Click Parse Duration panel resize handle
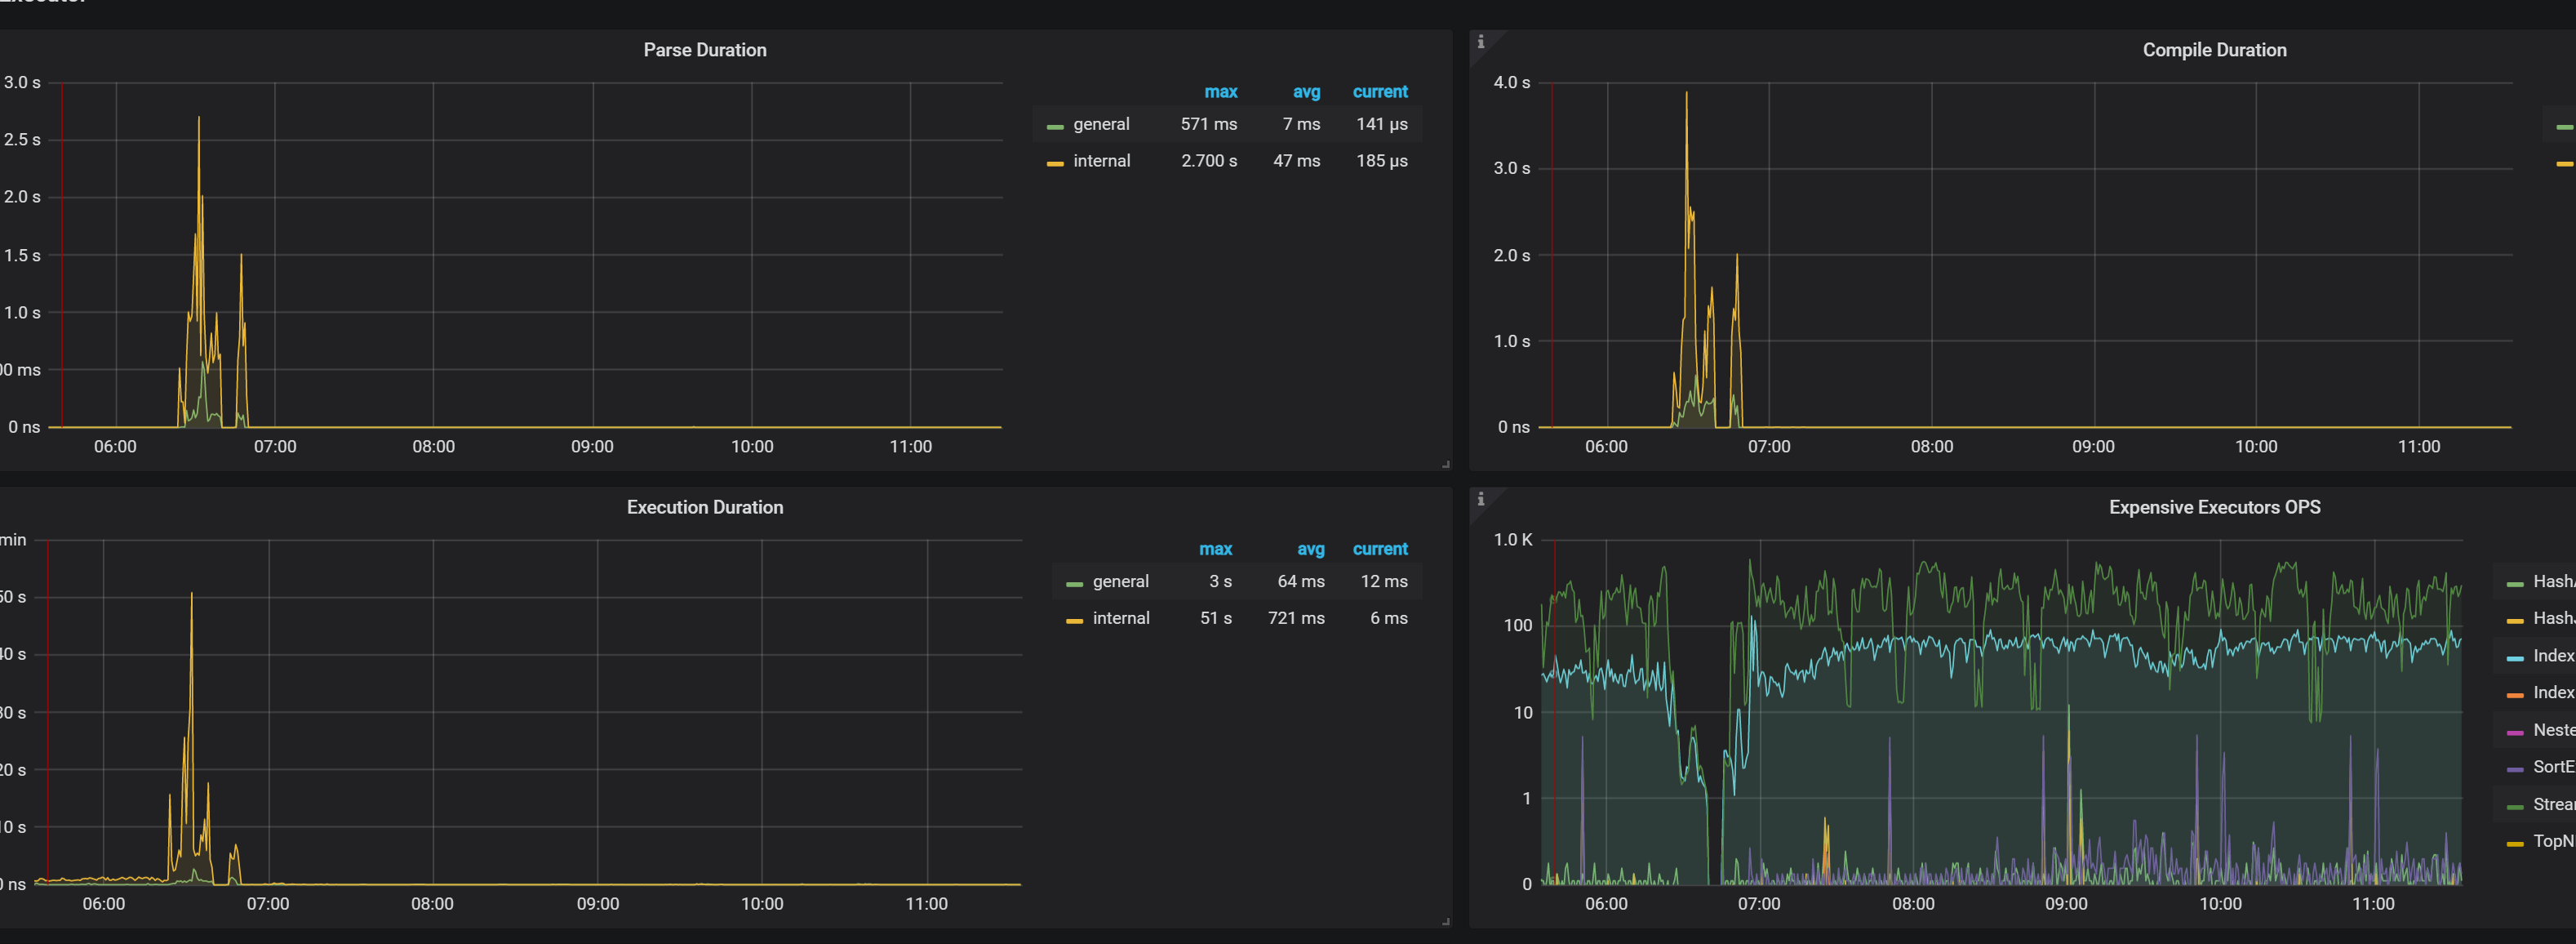 coord(1446,464)
